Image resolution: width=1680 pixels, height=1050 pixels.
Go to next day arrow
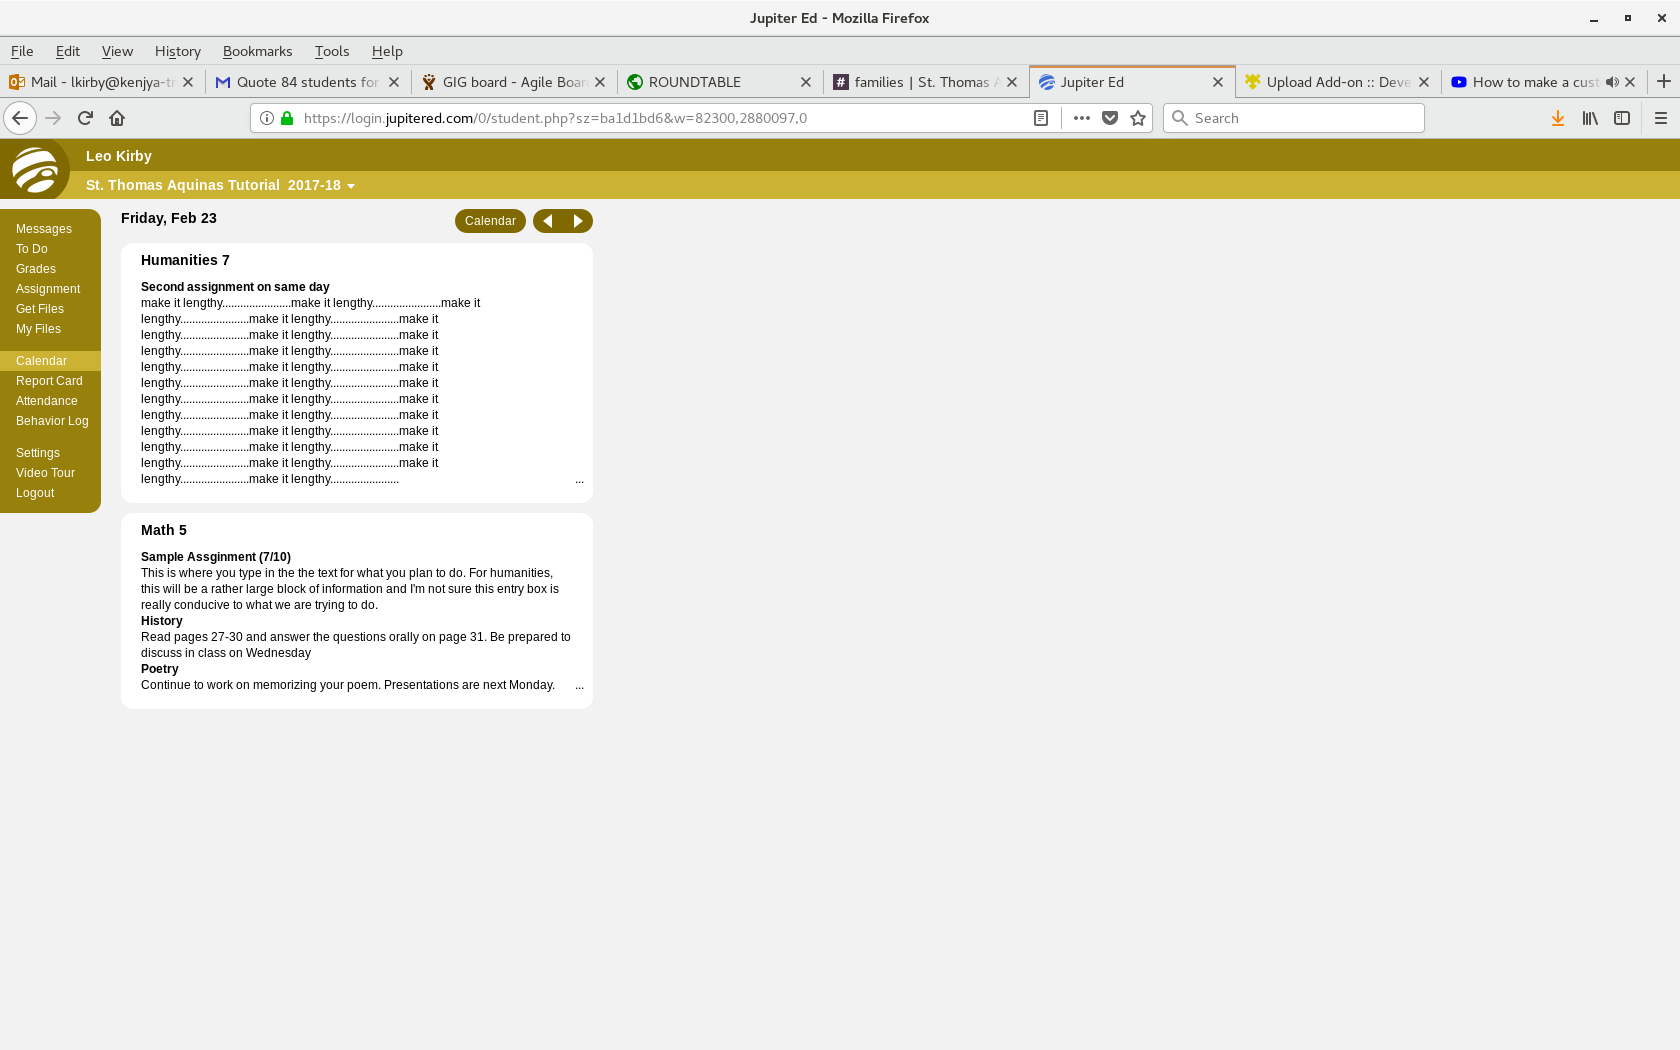pos(577,221)
